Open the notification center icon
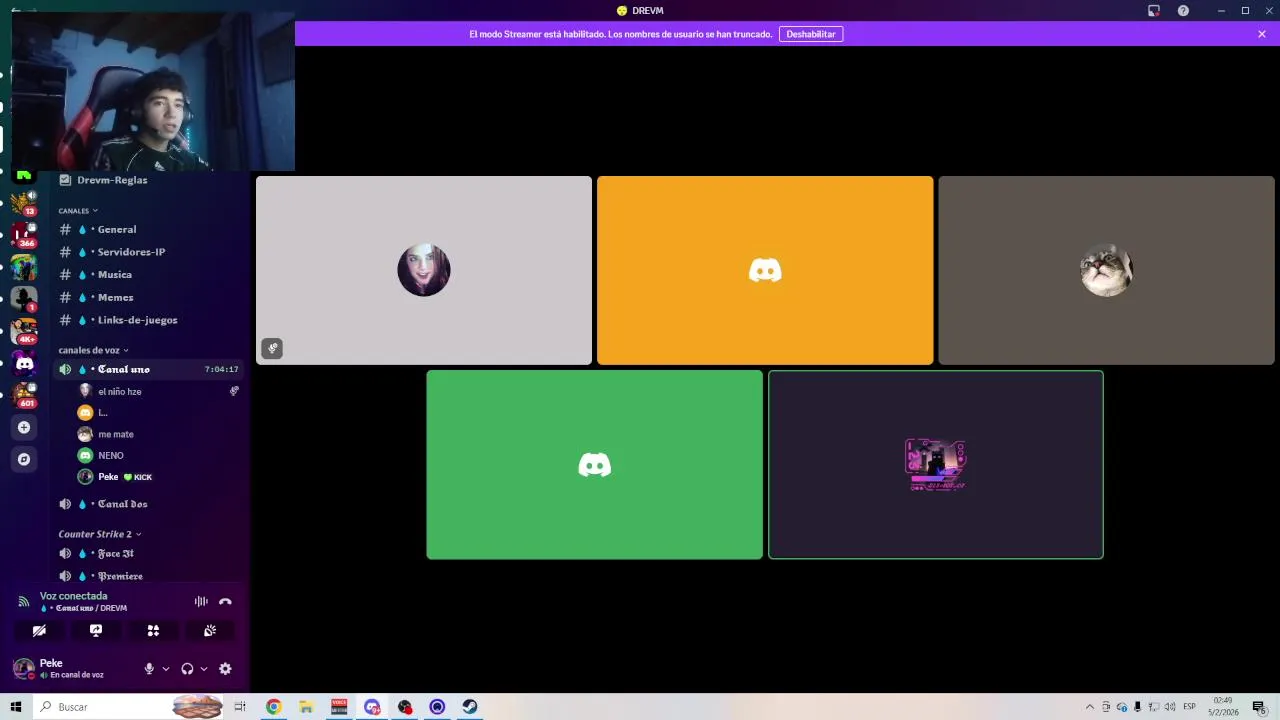Screen dimensions: 1280x720 pyautogui.click(x=1259, y=707)
